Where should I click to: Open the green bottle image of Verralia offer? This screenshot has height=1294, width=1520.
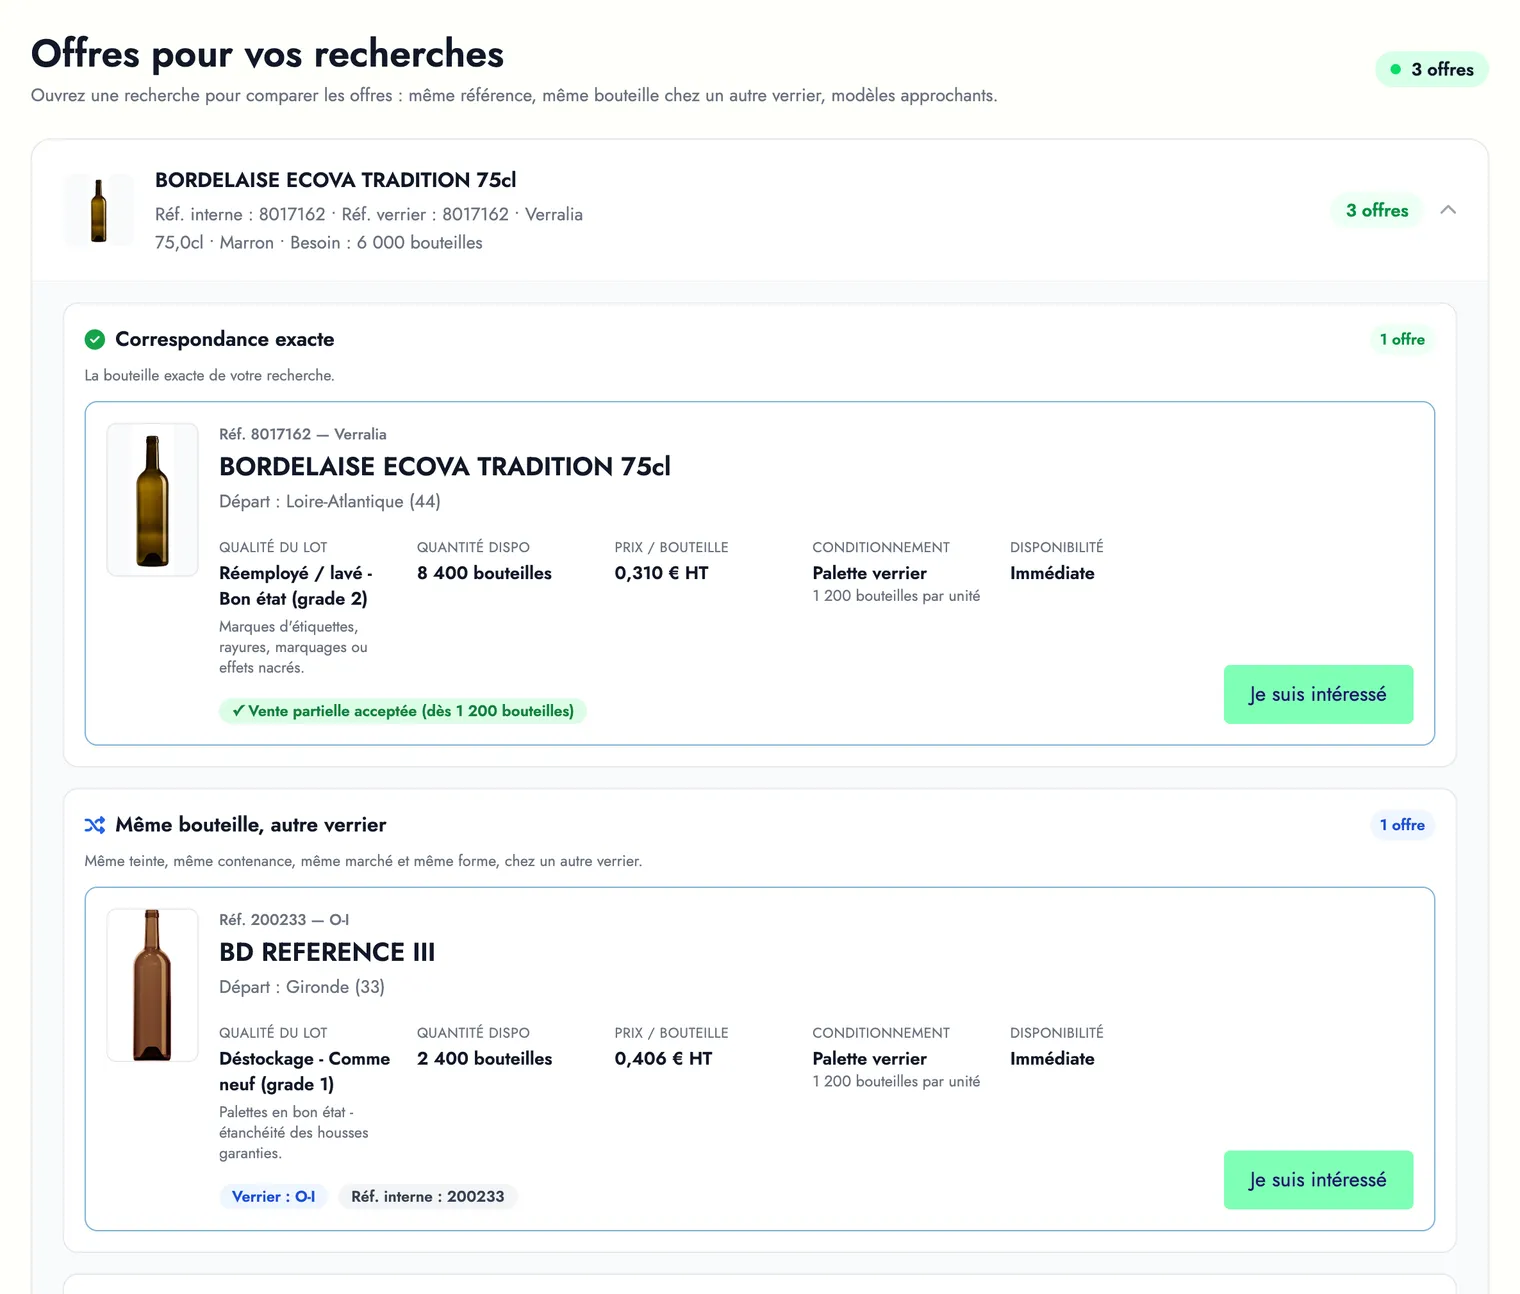pos(152,500)
